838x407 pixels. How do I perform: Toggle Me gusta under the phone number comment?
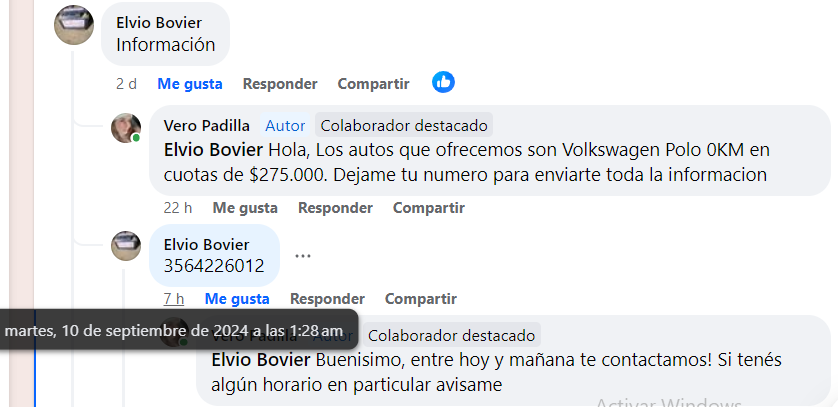237,299
